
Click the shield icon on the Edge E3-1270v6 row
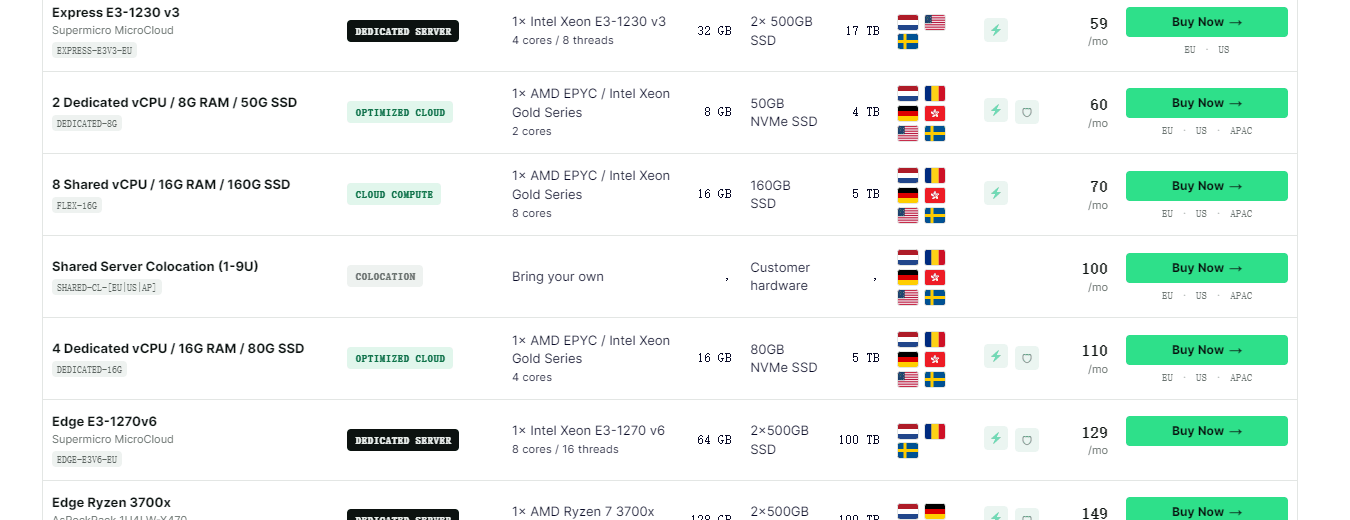1026,439
